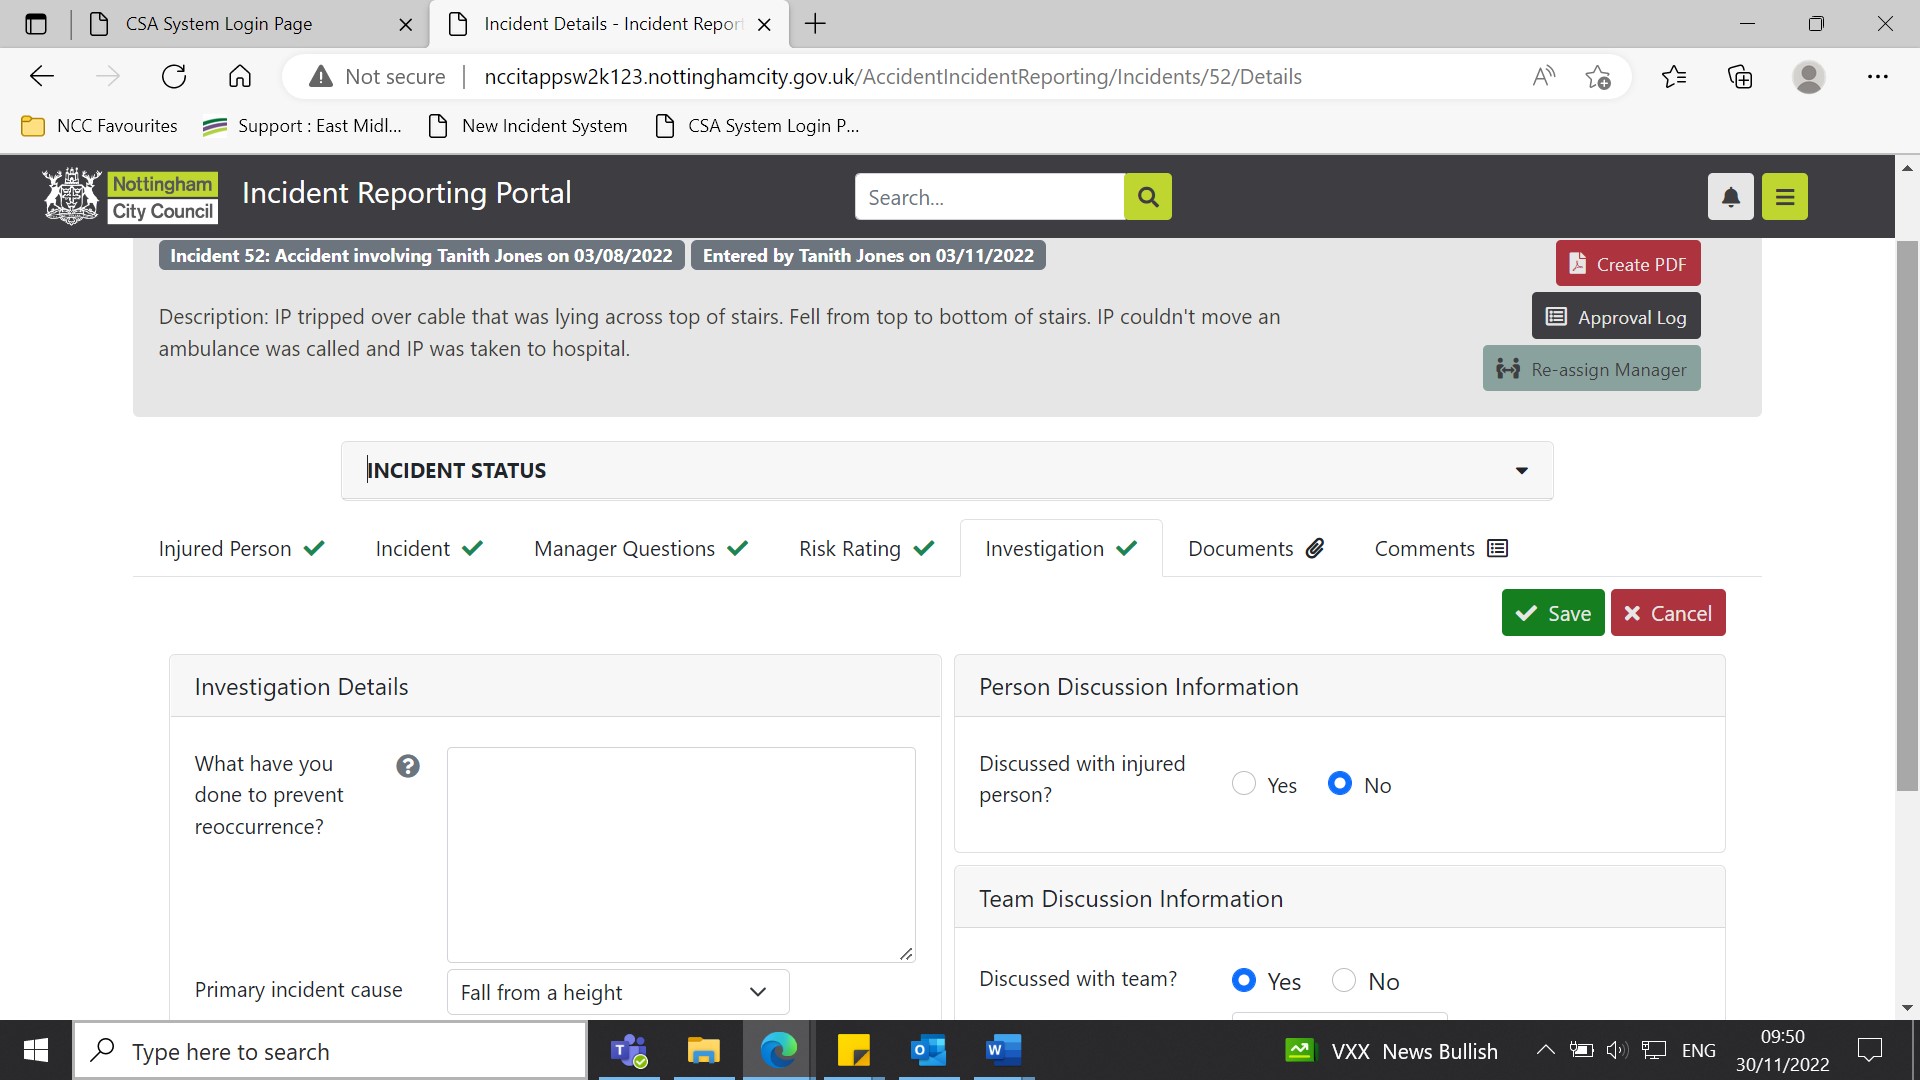Open browser Settings and more menu
1920x1080 pixels.
tap(1877, 77)
